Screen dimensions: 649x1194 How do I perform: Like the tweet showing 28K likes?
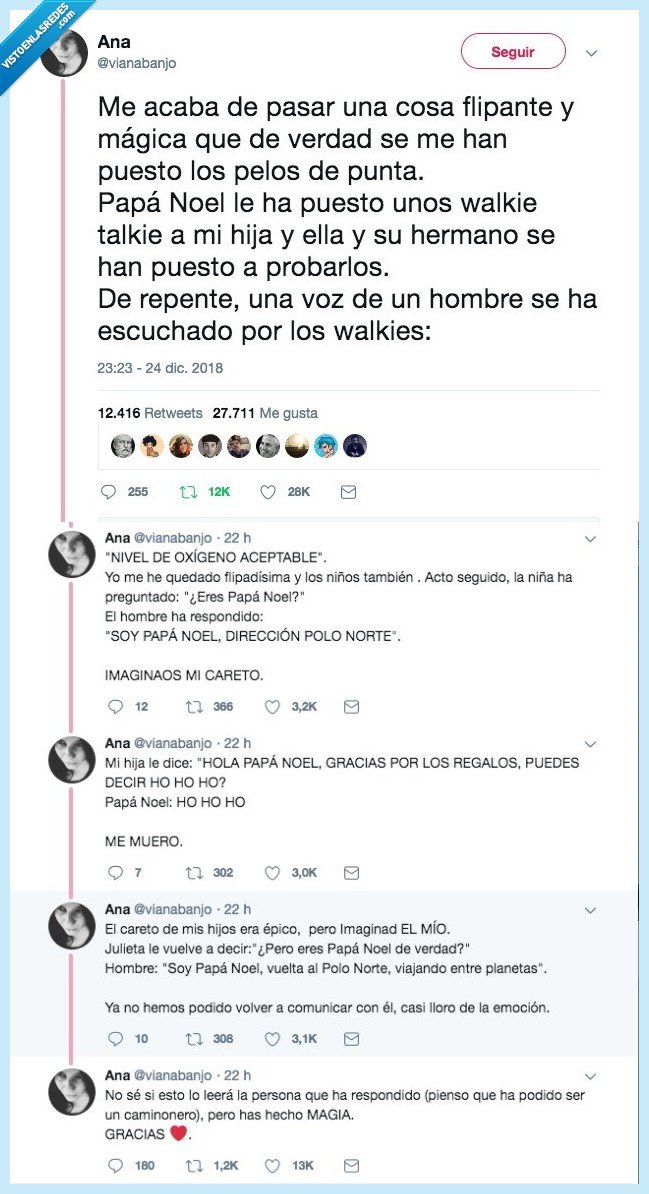(x=267, y=491)
